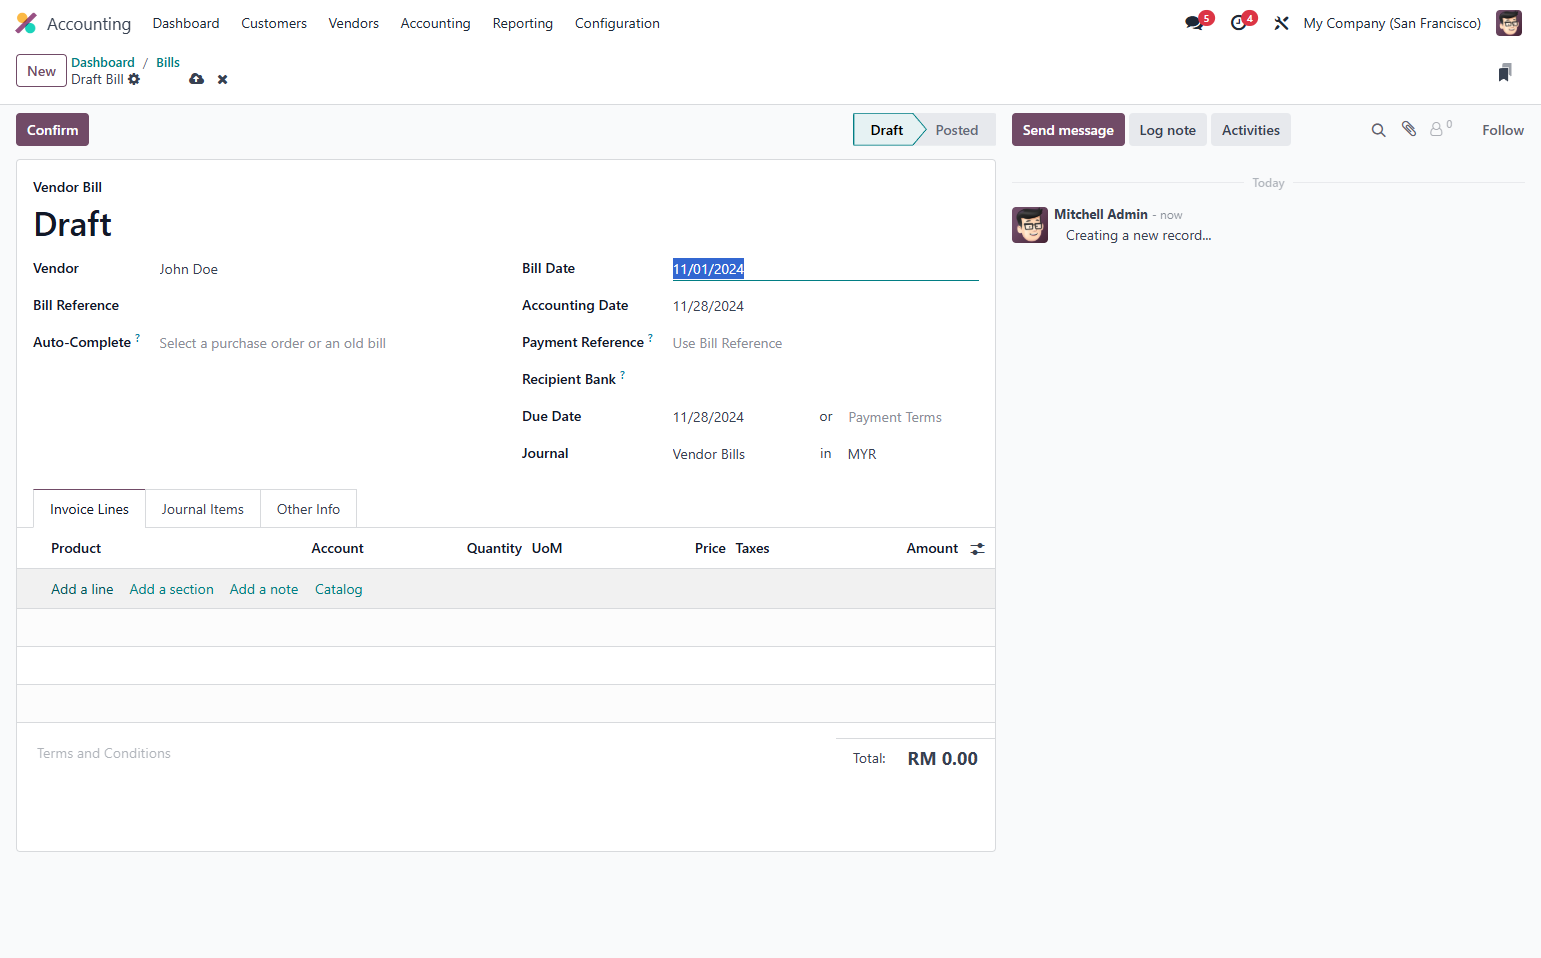Open the Auto-Complete purchase order dropdown

point(324,343)
